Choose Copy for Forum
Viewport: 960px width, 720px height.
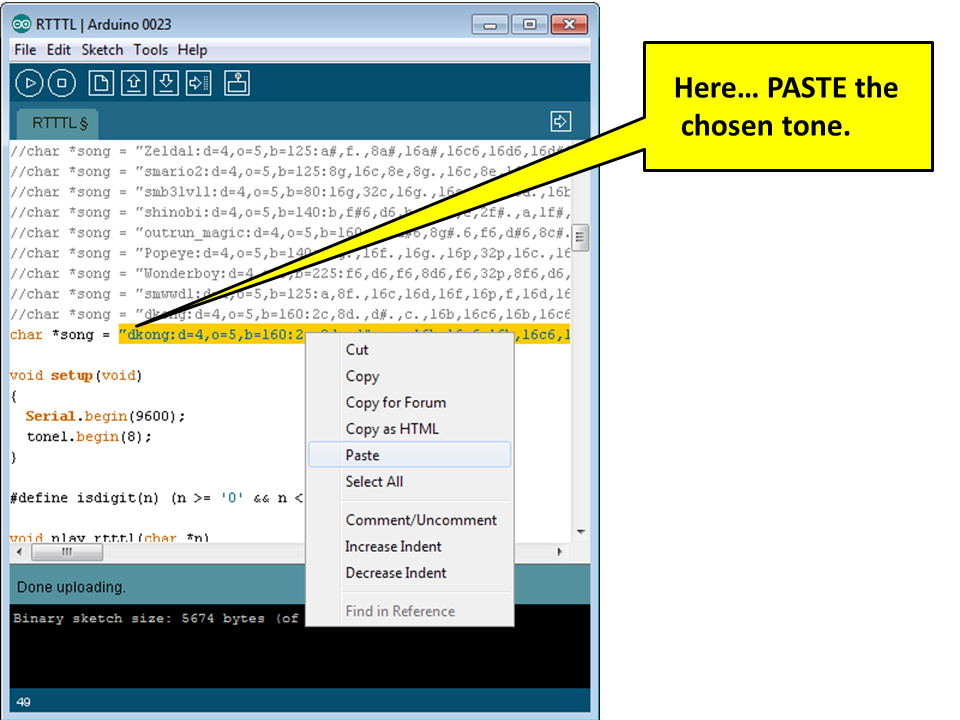(410, 402)
